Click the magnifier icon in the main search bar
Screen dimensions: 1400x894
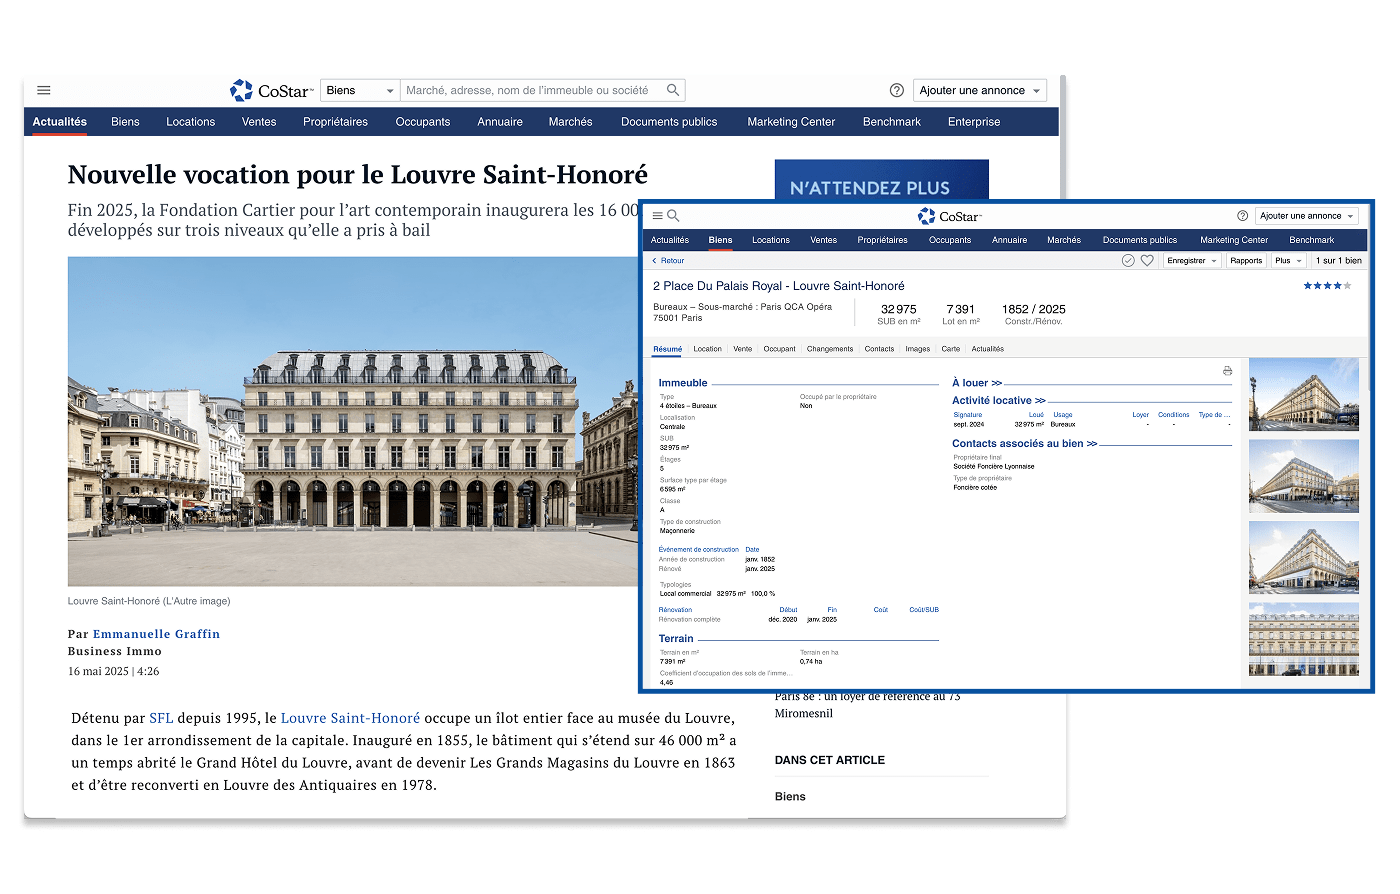673,90
